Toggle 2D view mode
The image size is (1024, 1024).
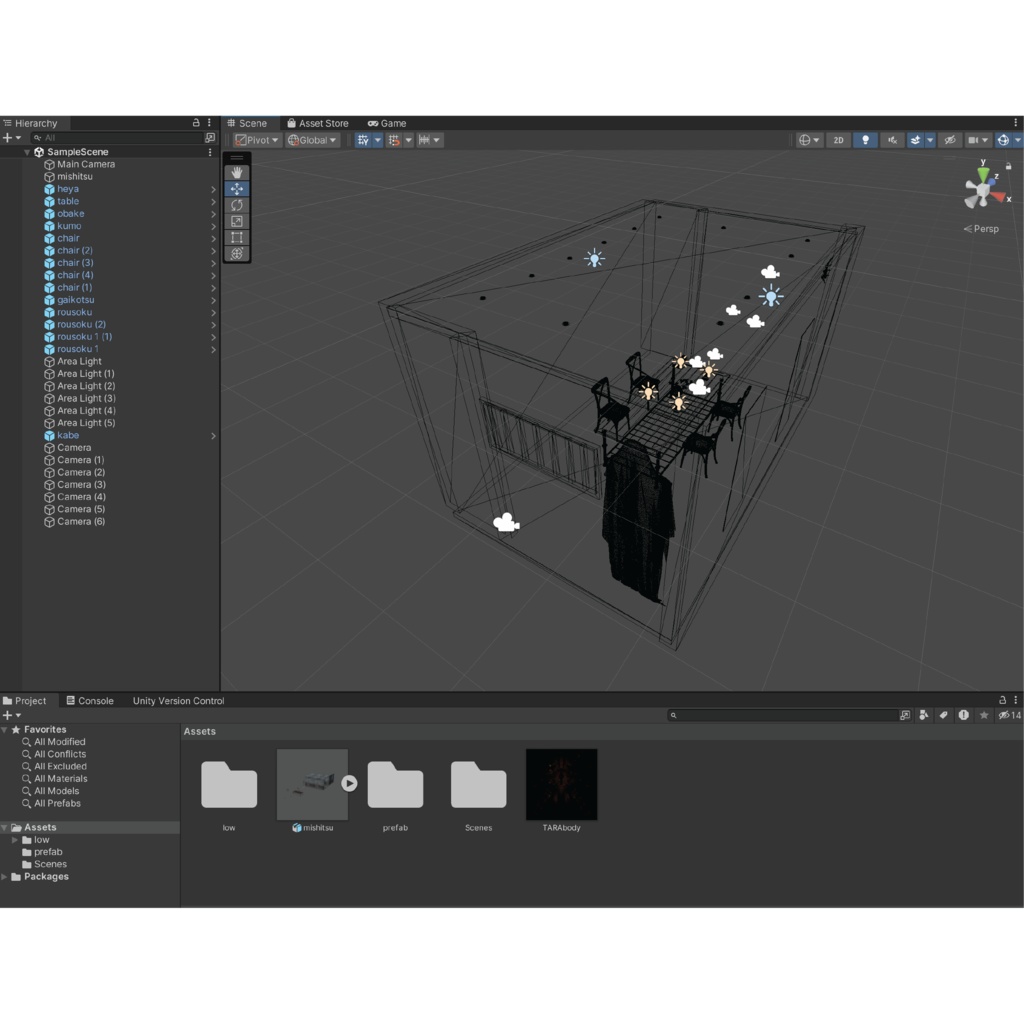838,139
